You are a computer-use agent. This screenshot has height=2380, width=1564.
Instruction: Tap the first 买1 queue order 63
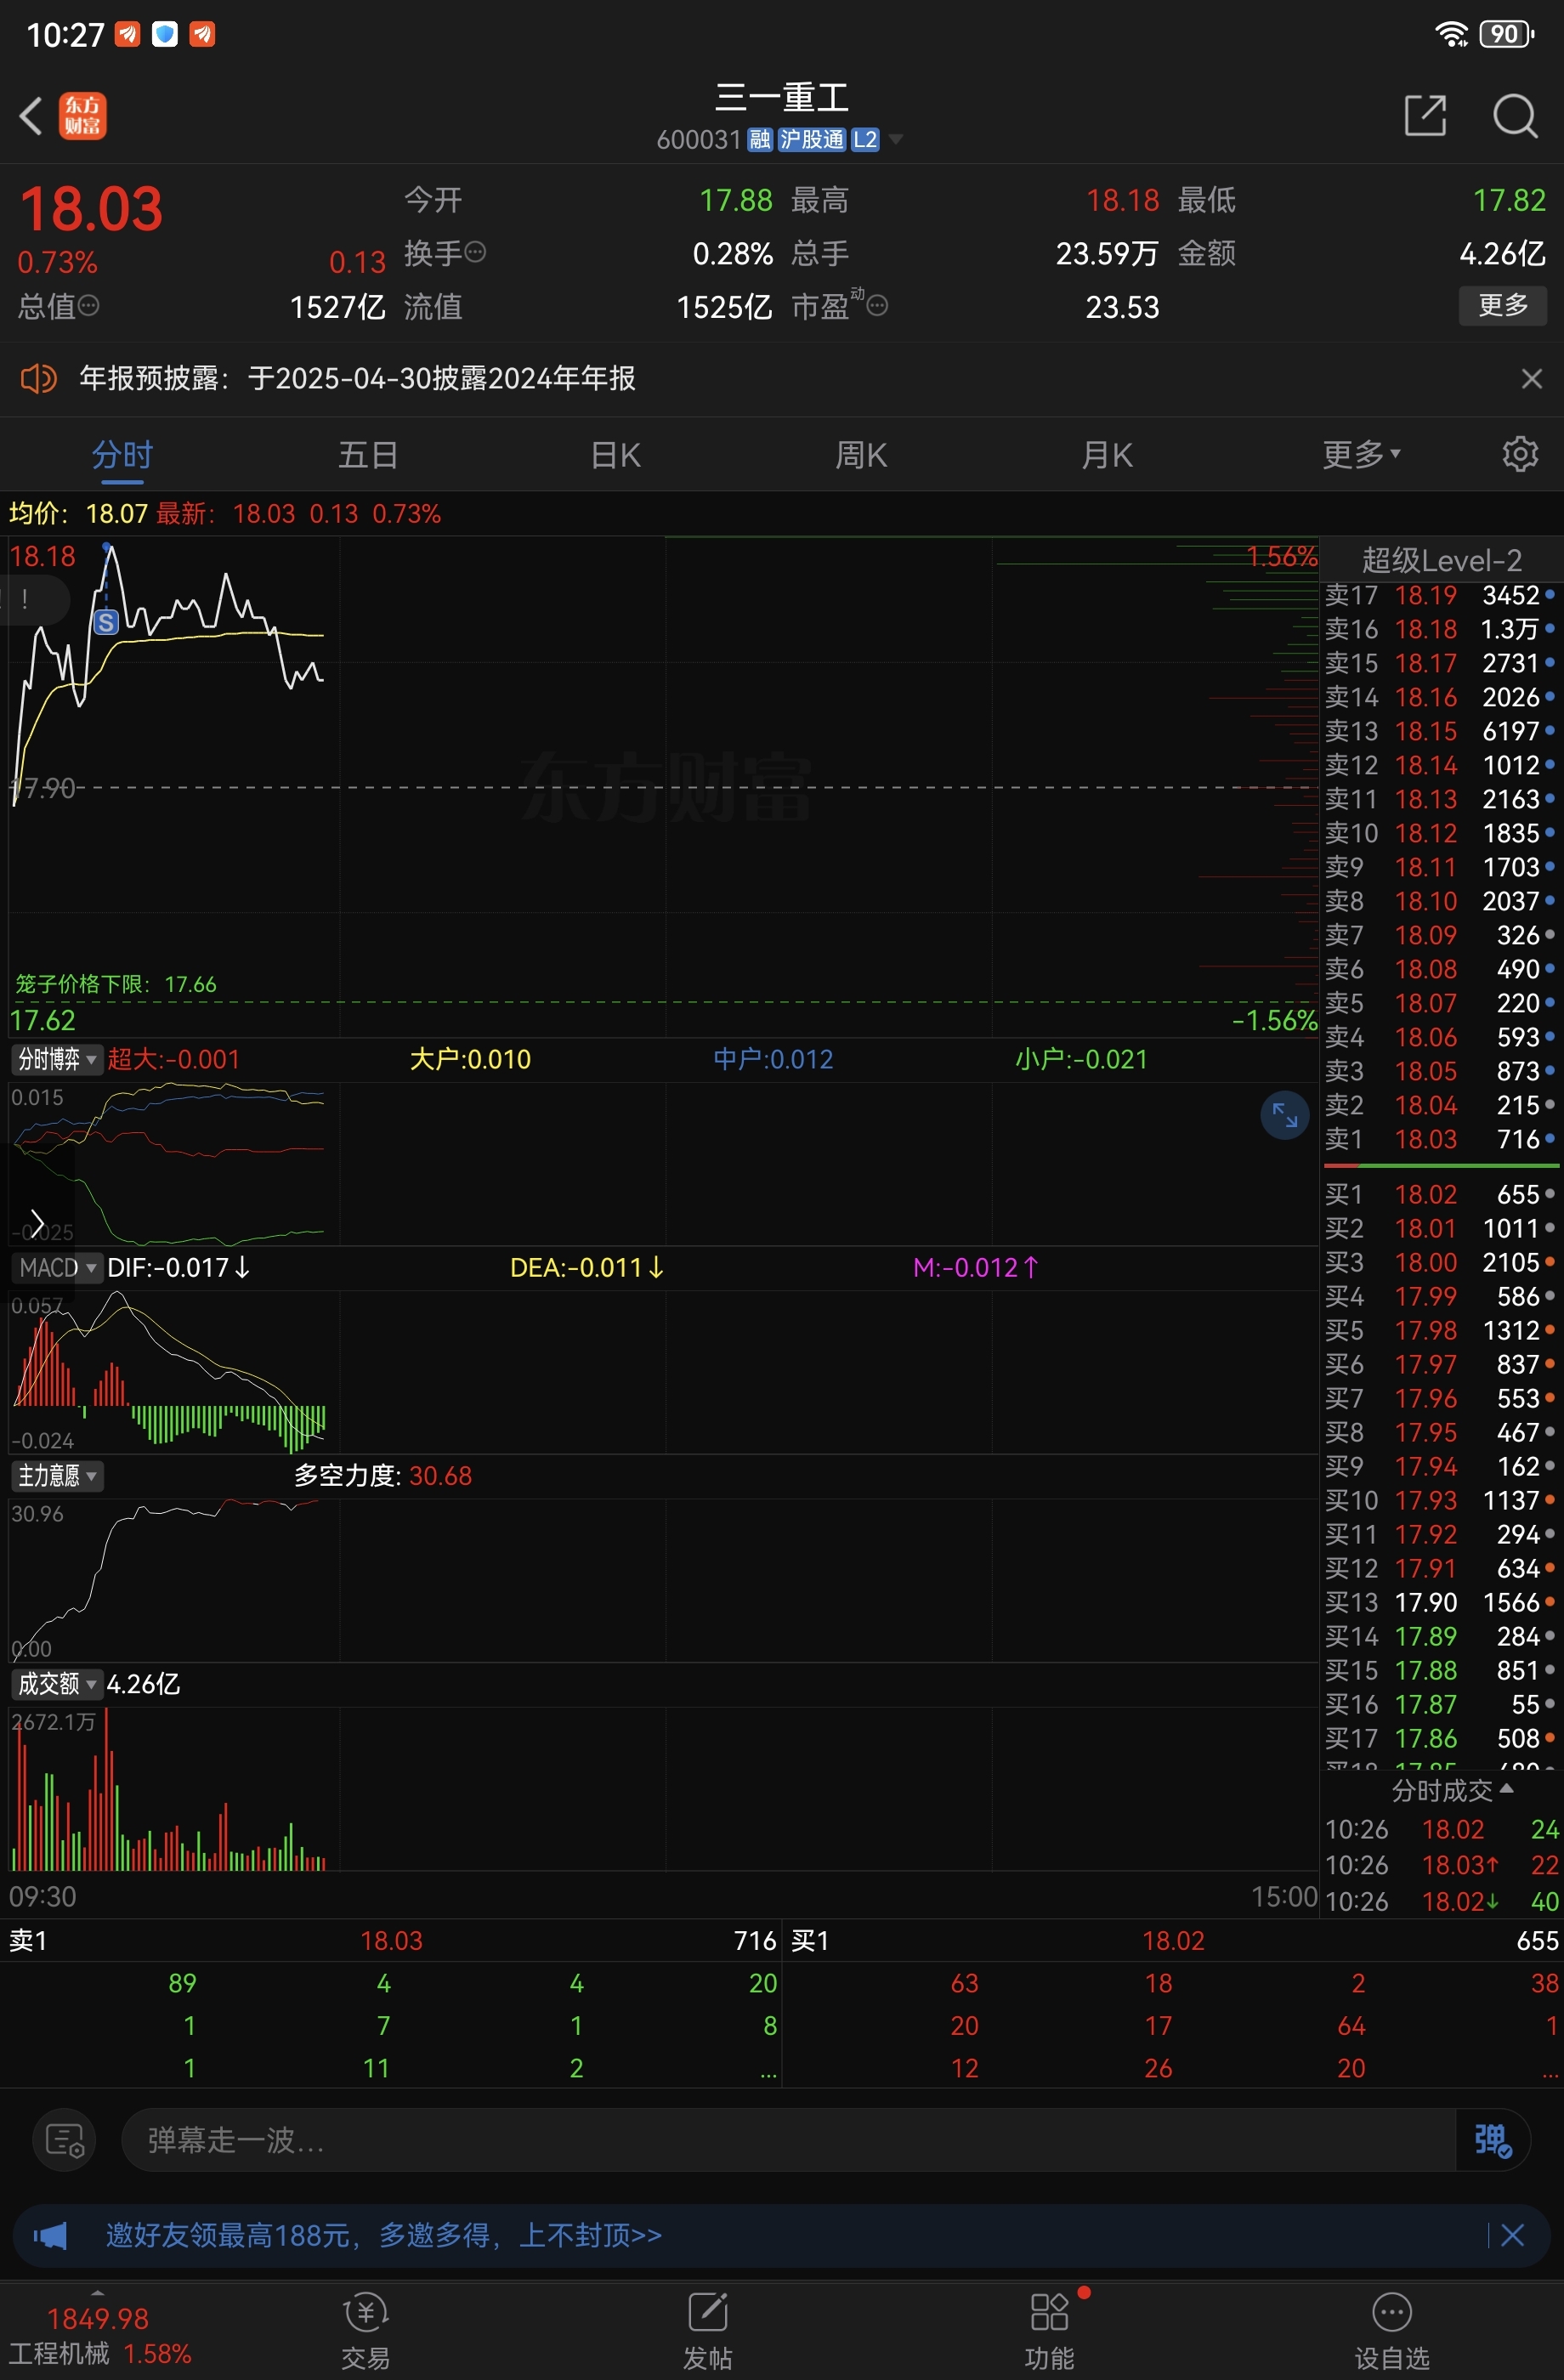pos(964,1983)
